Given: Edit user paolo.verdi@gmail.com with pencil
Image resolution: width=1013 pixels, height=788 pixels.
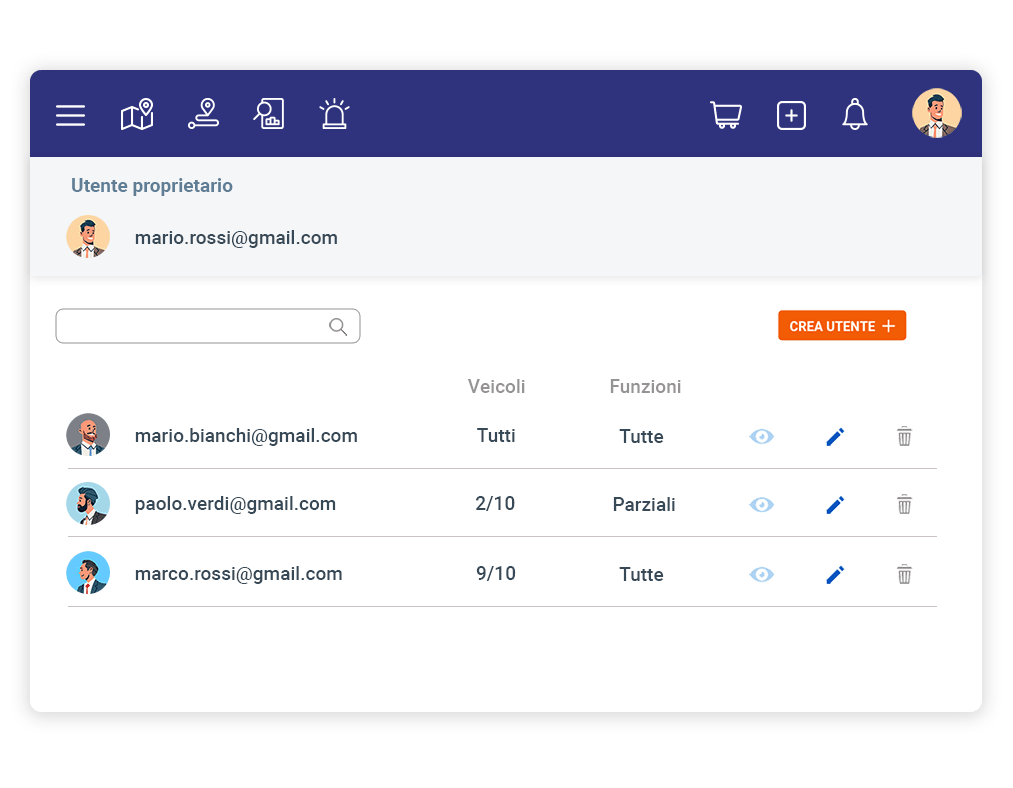Looking at the screenshot, I should pos(835,505).
